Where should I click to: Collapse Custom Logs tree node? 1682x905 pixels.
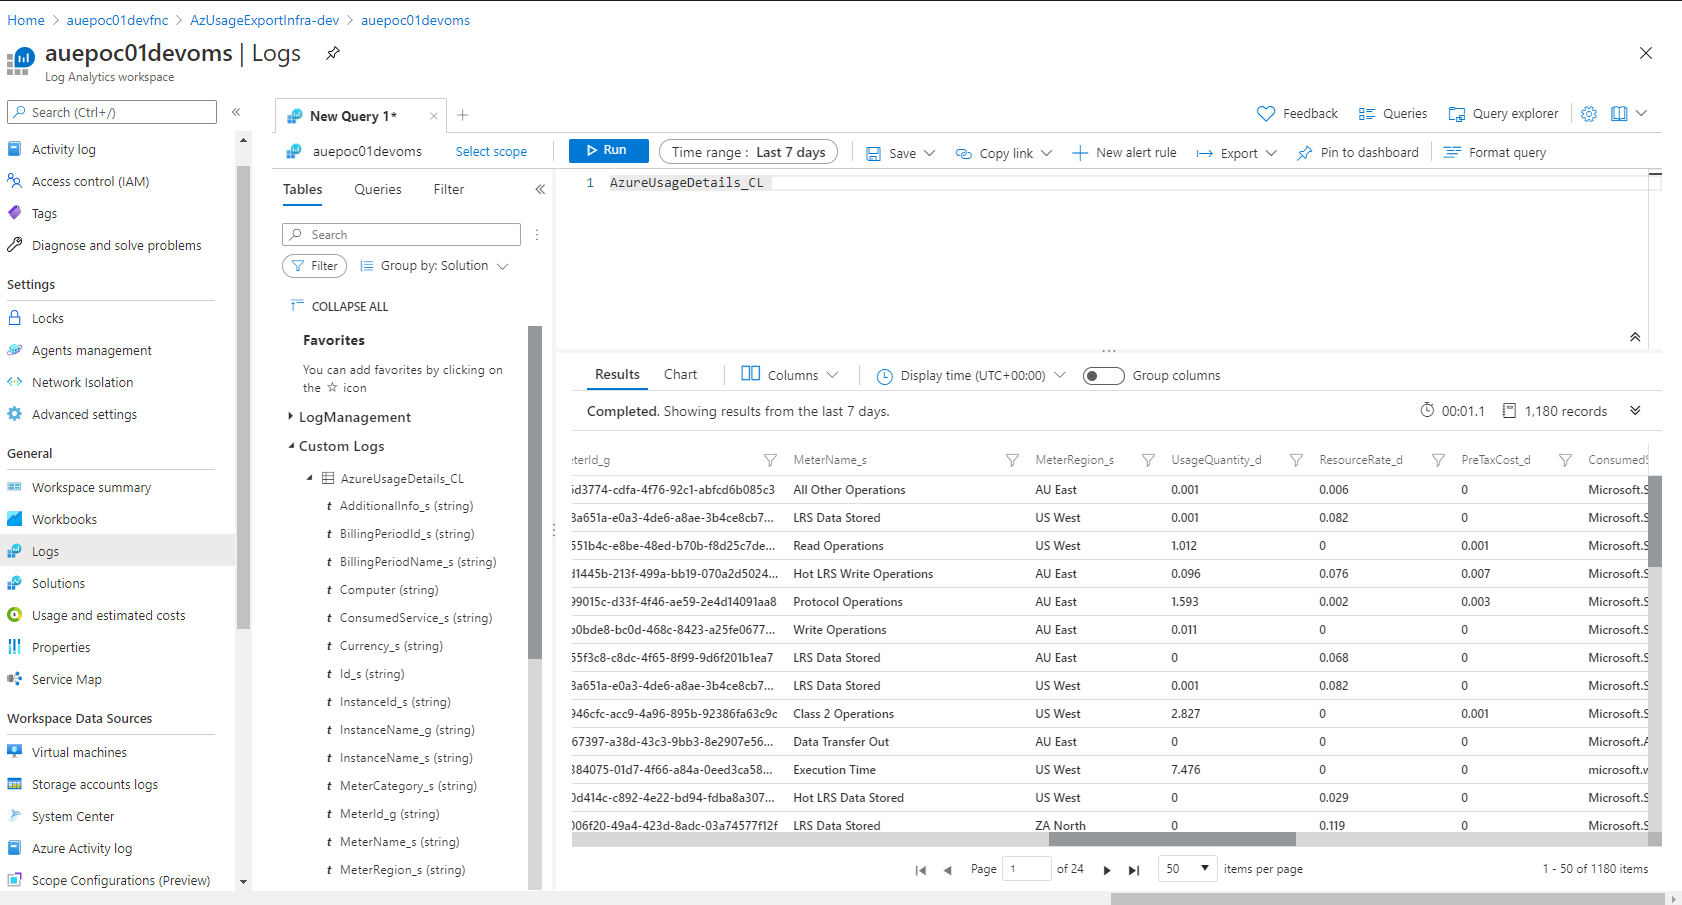click(x=291, y=446)
